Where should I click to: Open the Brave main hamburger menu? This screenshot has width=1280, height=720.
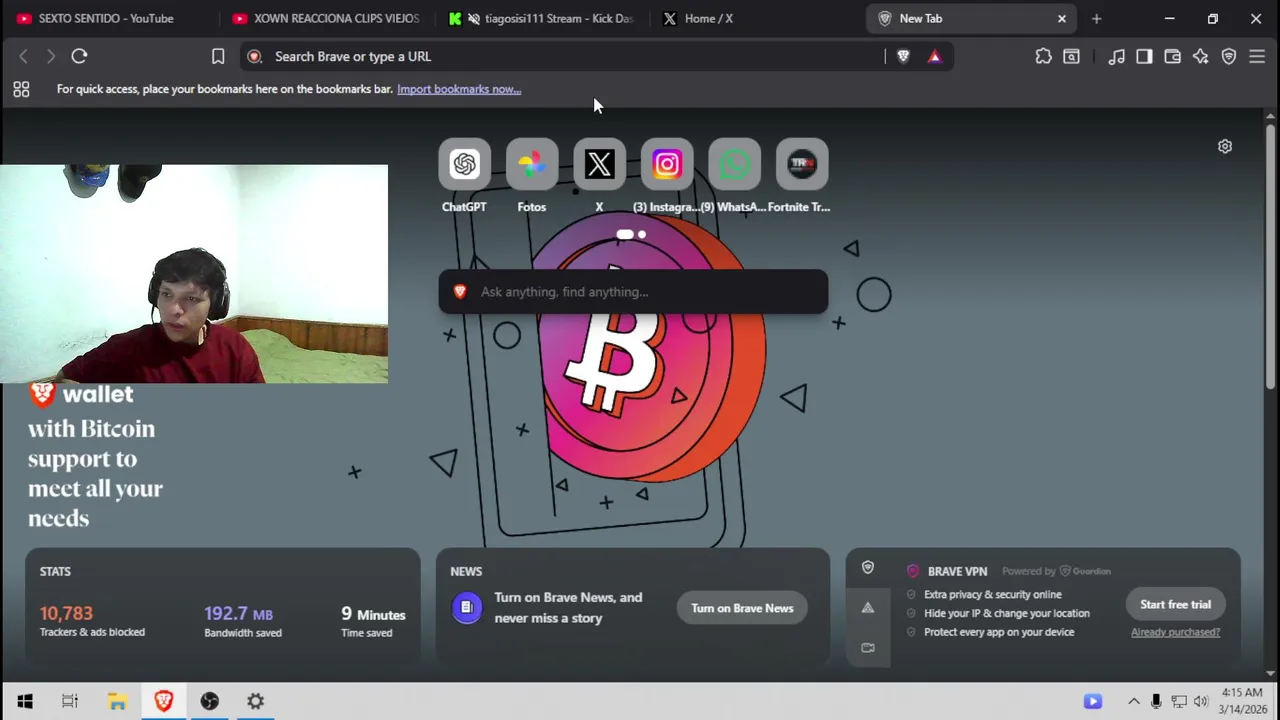click(x=1257, y=56)
